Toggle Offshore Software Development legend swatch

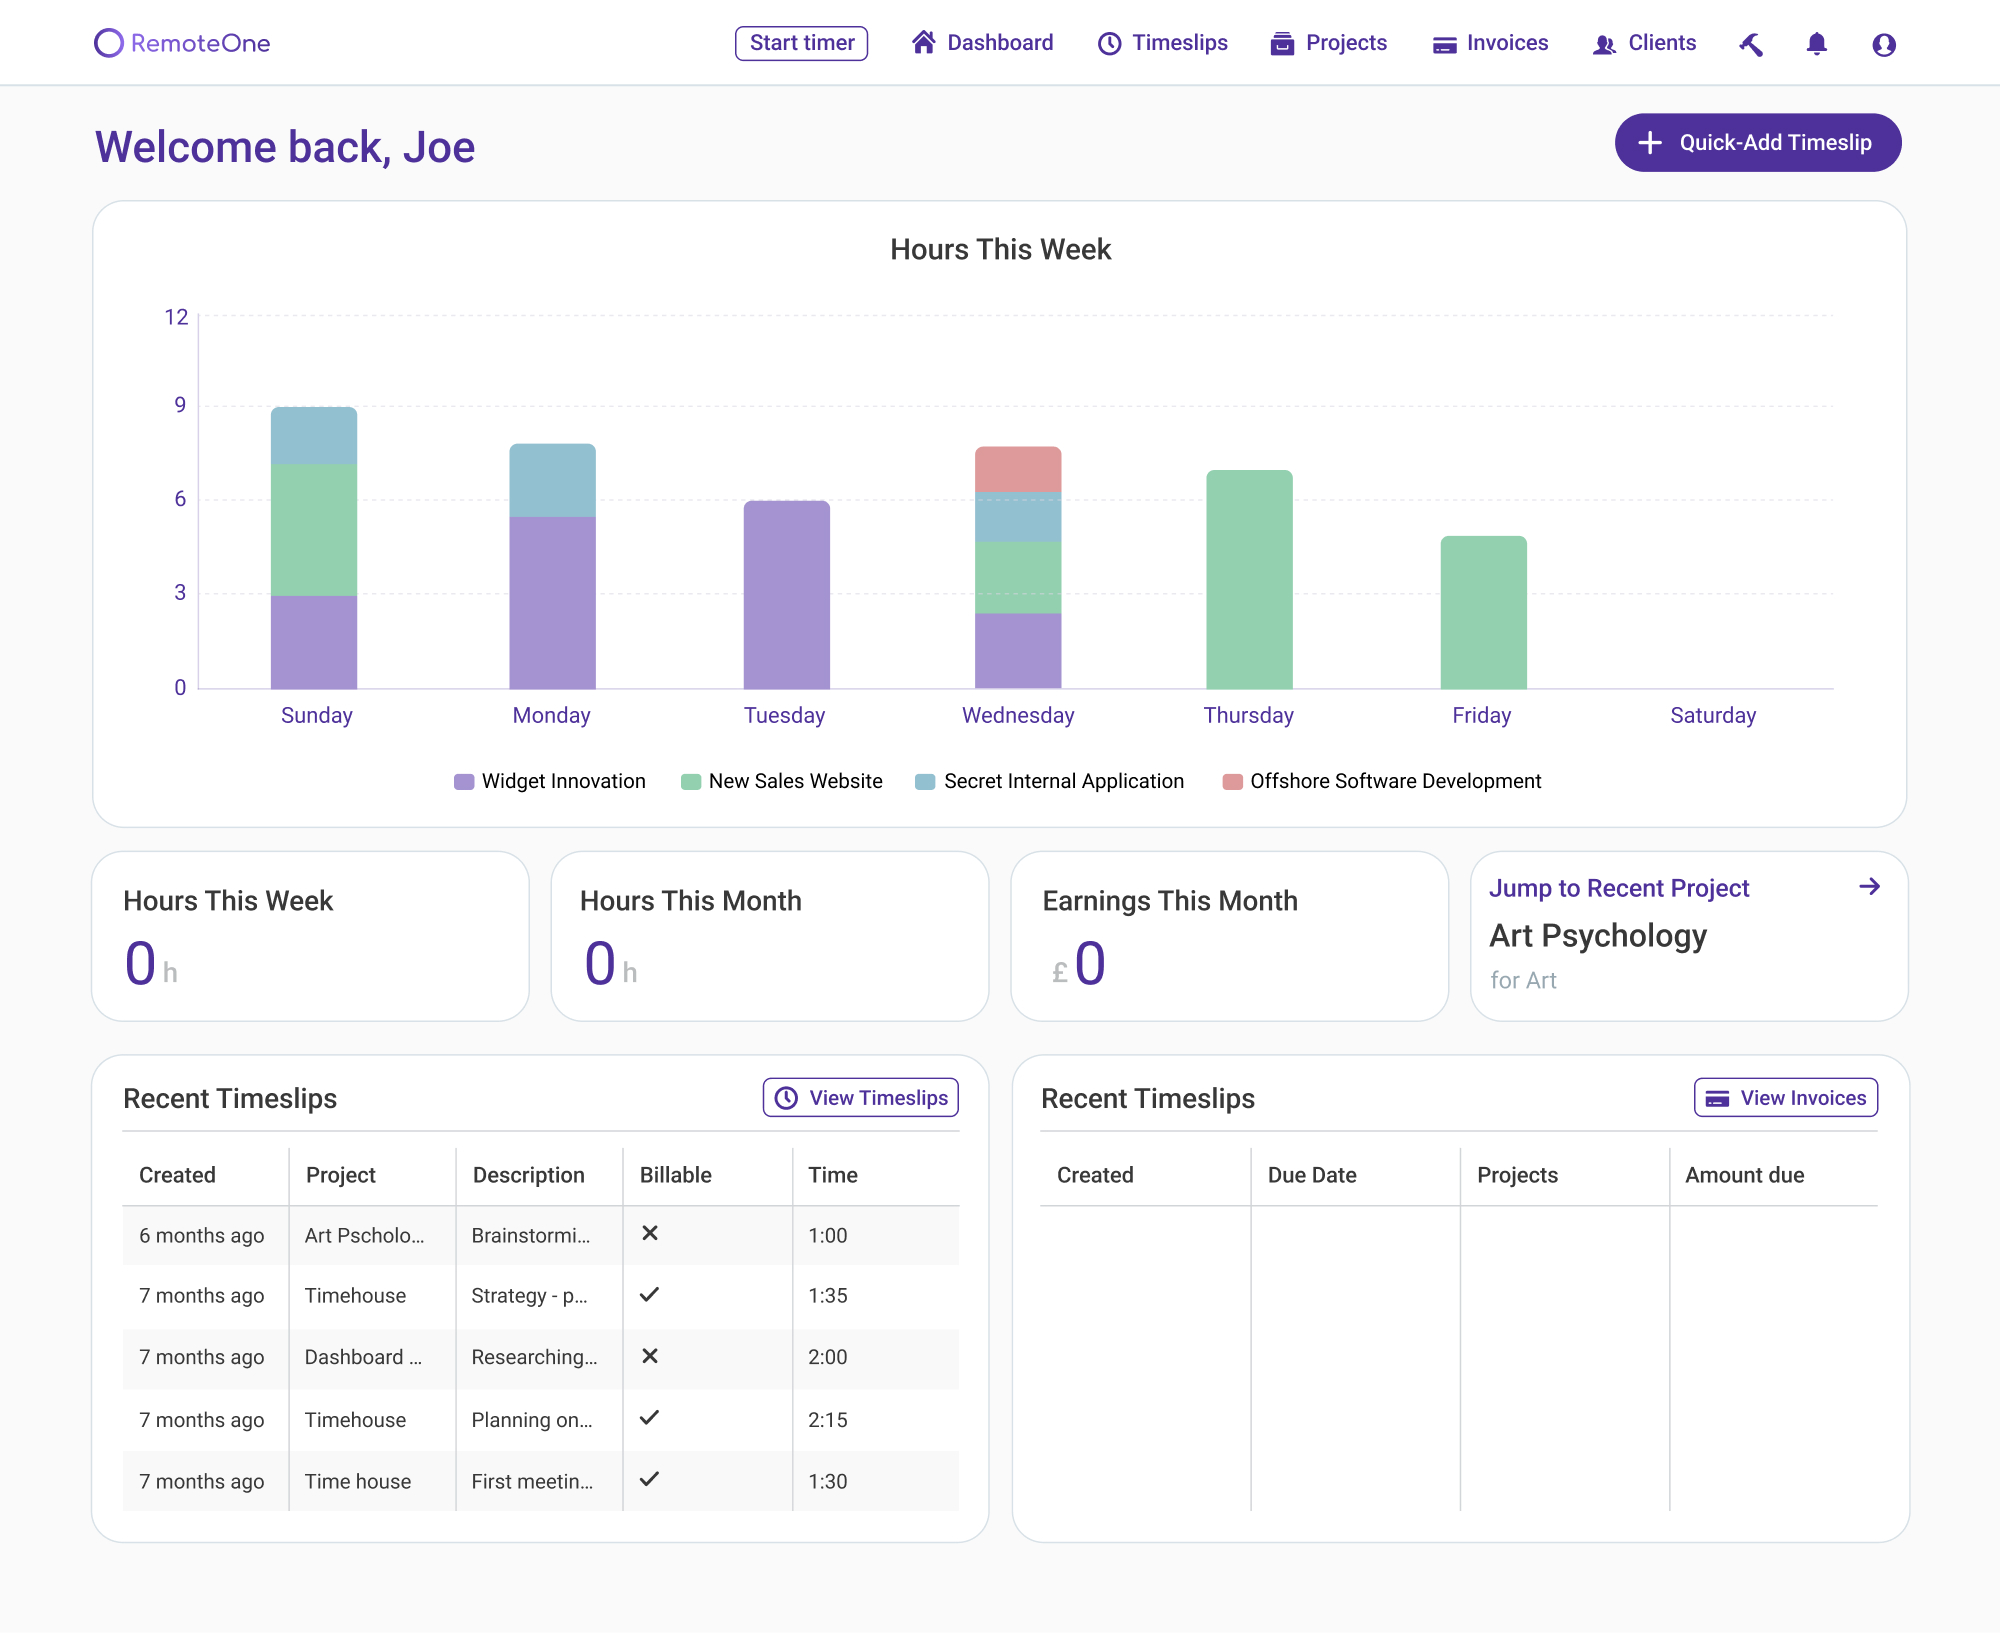[x=1233, y=782]
